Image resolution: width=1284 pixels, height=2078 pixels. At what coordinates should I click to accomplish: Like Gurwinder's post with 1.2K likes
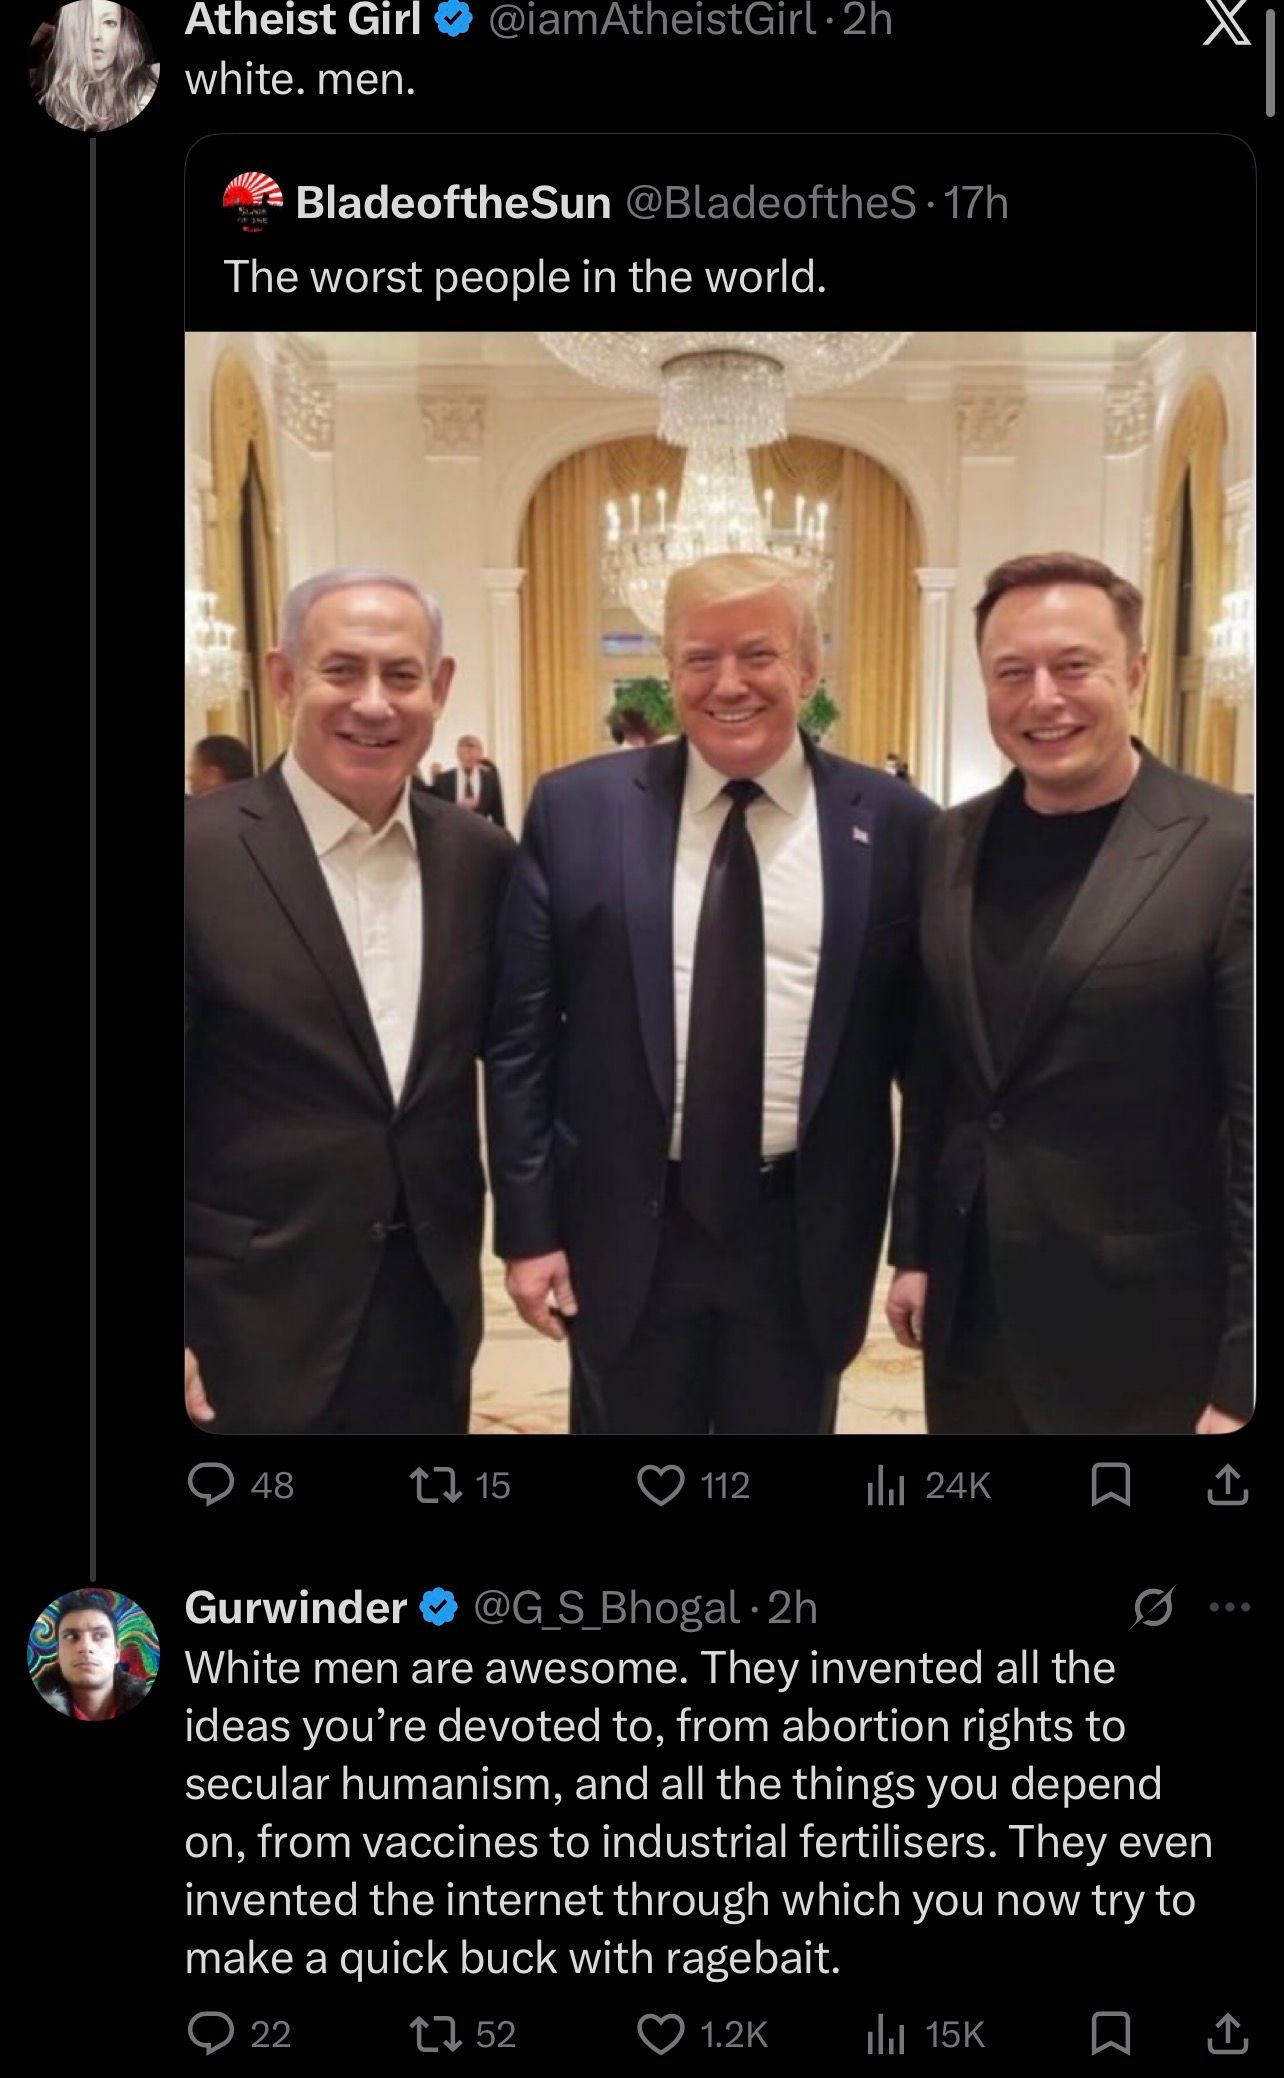click(661, 2034)
